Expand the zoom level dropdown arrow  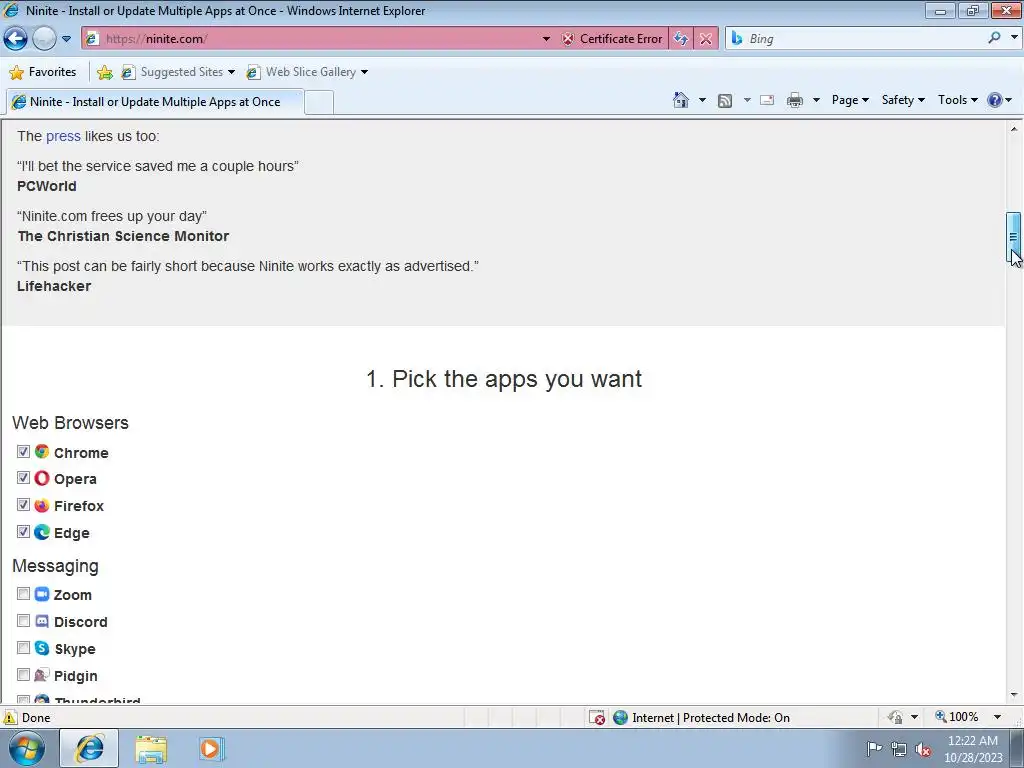997,717
